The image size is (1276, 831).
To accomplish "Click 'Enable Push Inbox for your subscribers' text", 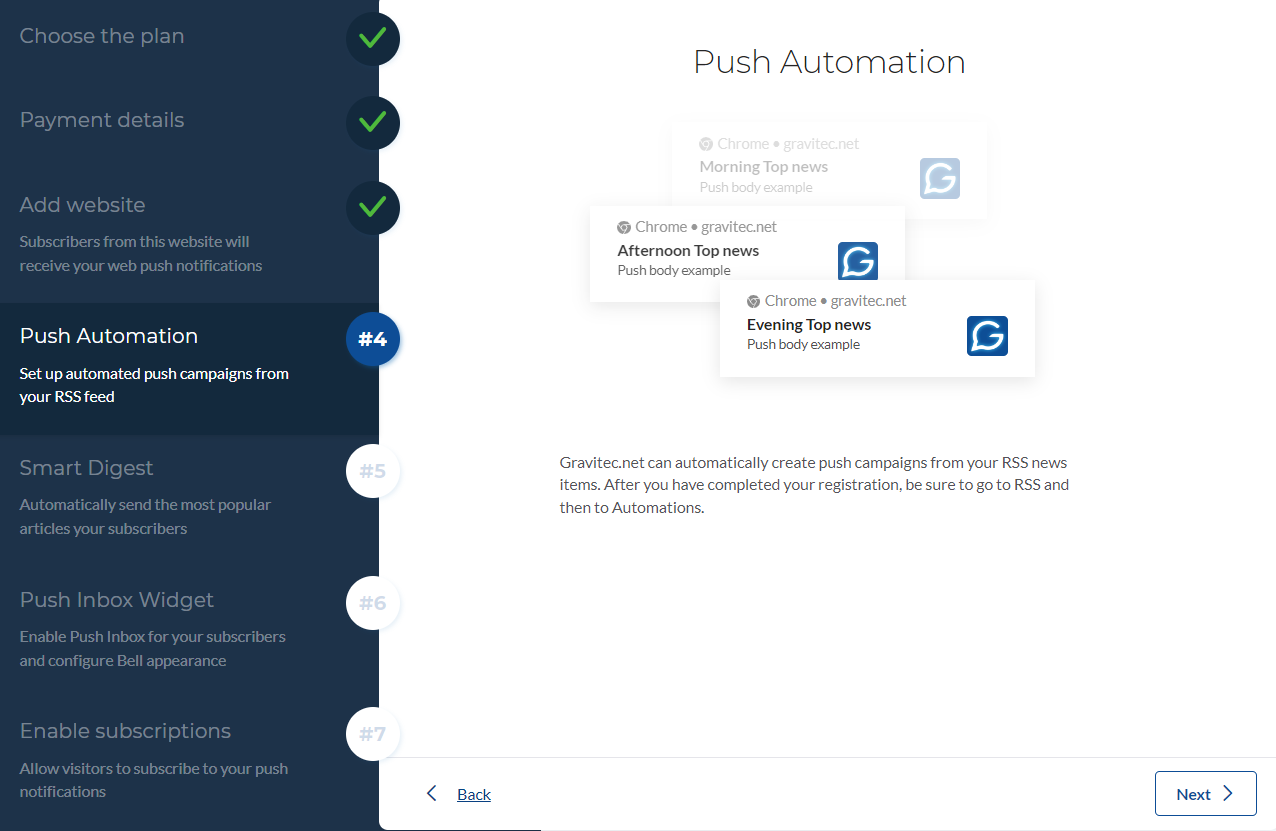I will tap(153, 648).
